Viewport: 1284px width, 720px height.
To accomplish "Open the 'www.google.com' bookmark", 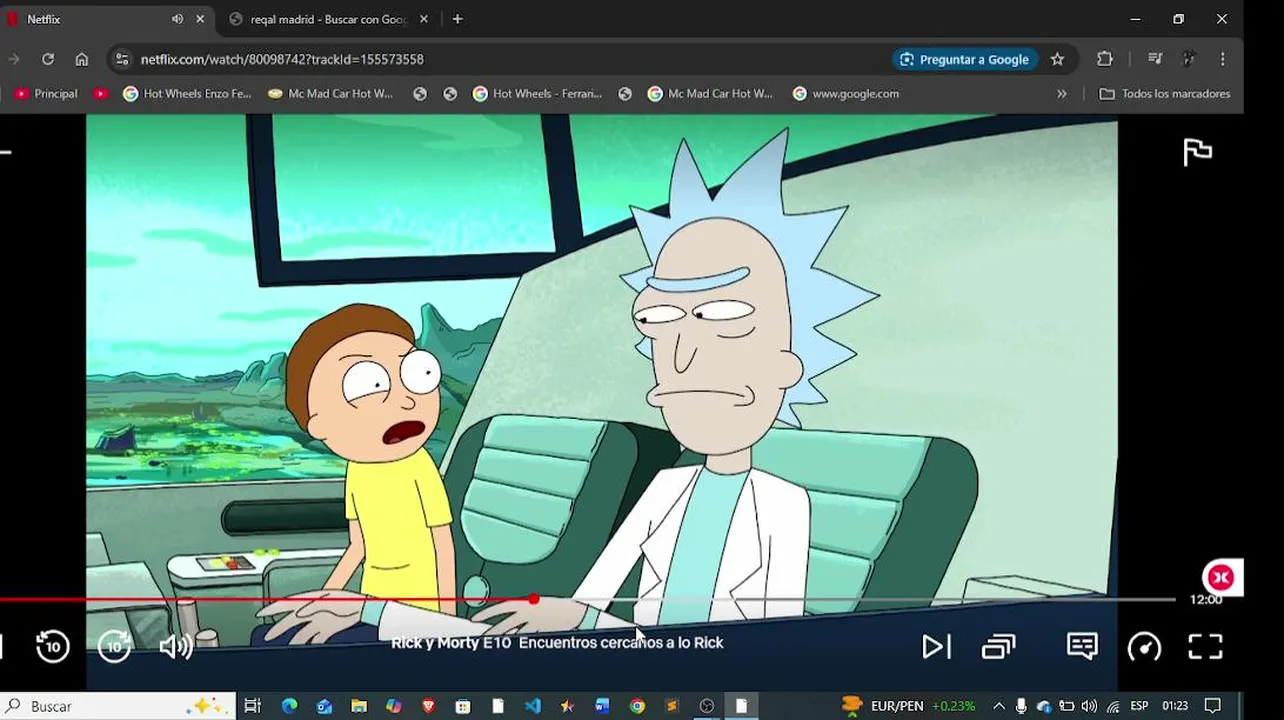I will (846, 93).
